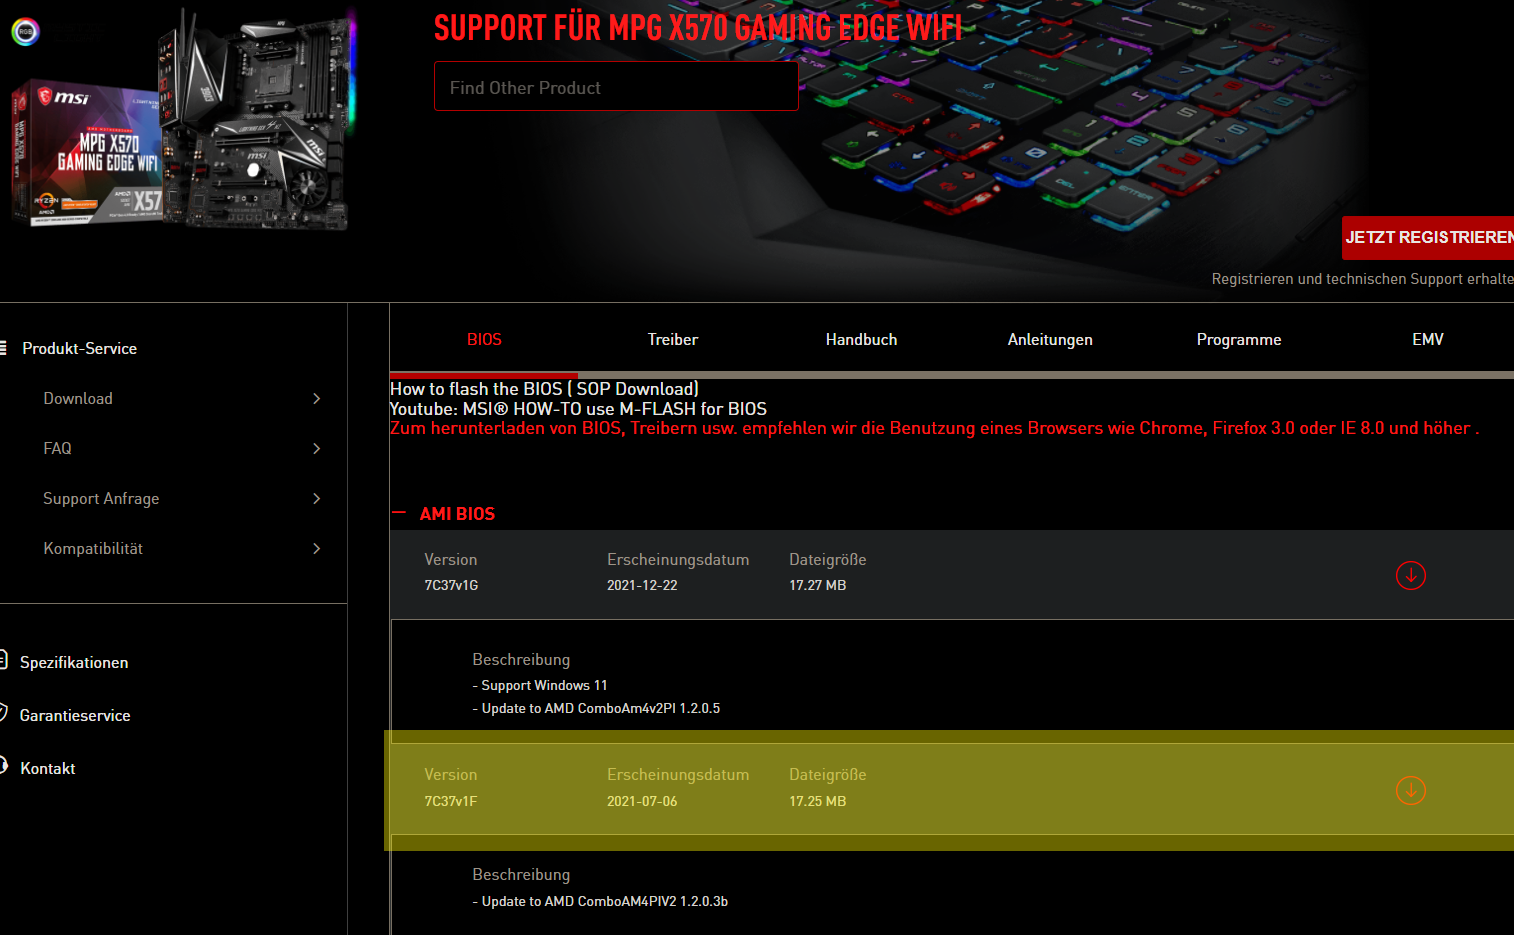Click the Support für MPG X570 heading
Viewport: 1514px width, 935px height.
pyautogui.click(x=698, y=27)
